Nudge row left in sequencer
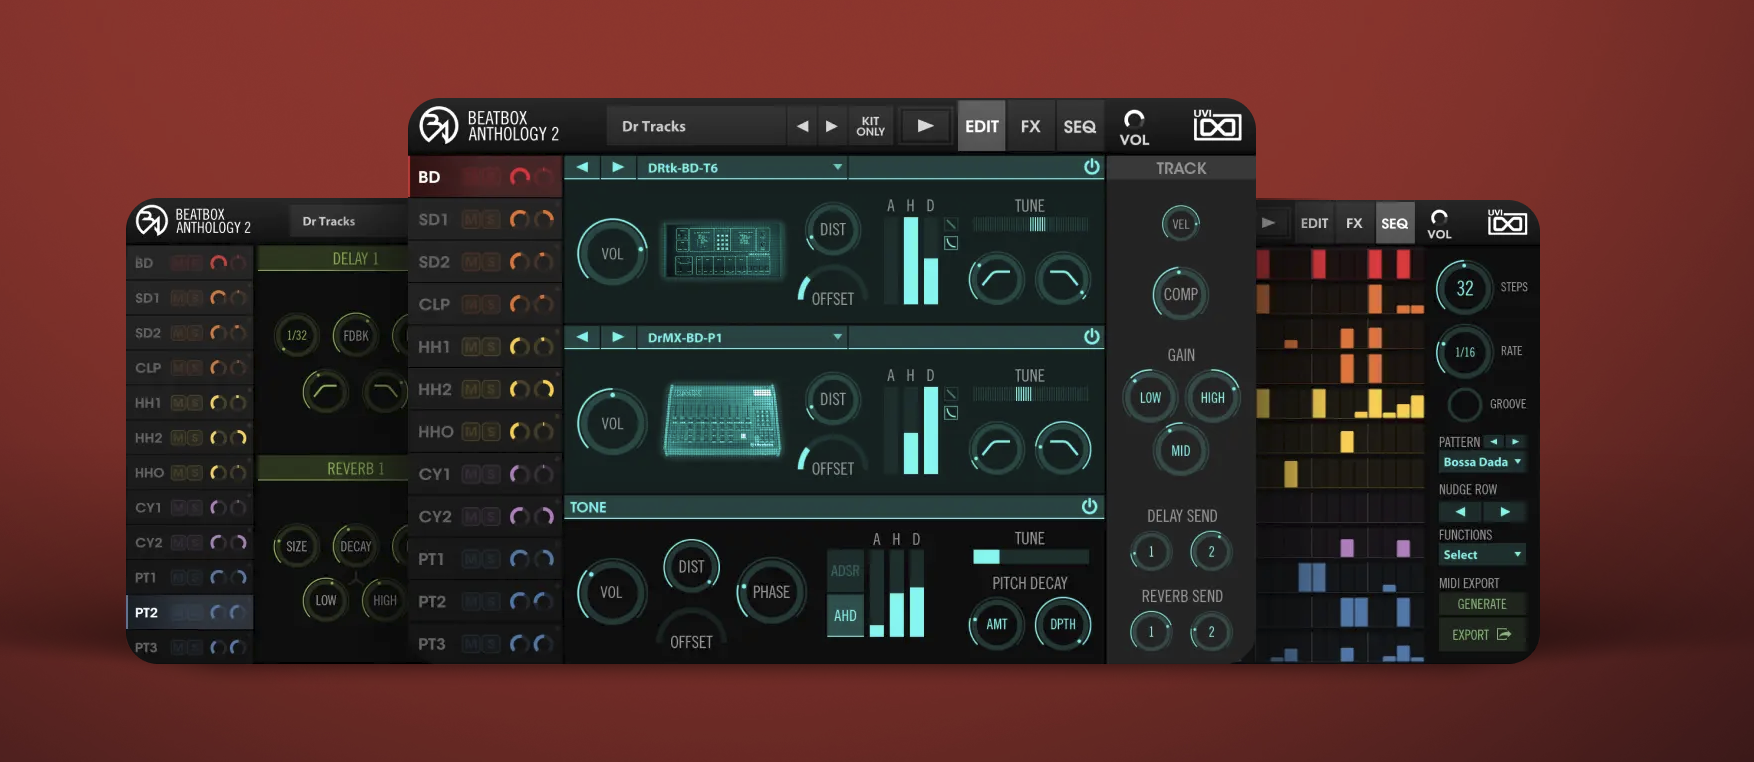1754x762 pixels. 1460,511
